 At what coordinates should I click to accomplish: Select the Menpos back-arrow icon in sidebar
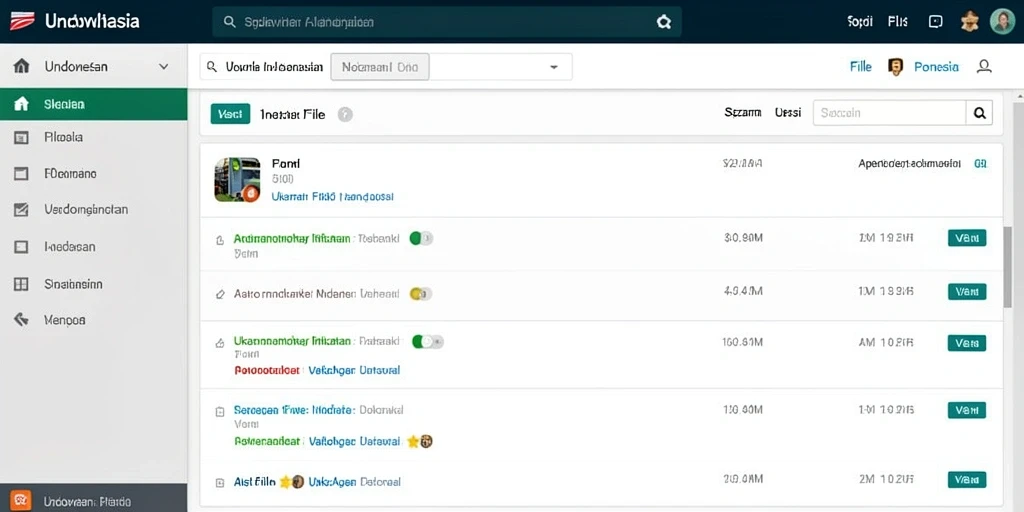click(x=22, y=319)
